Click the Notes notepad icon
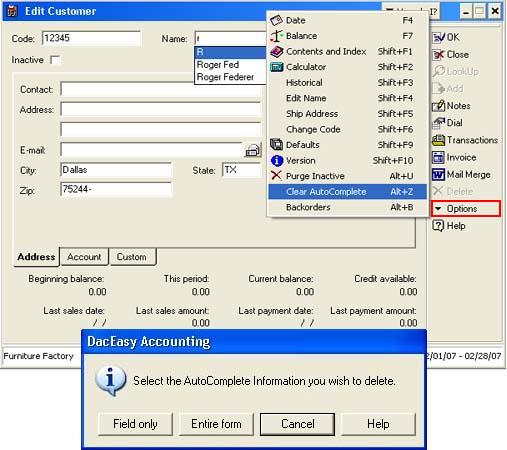The image size is (507, 450). click(x=439, y=106)
